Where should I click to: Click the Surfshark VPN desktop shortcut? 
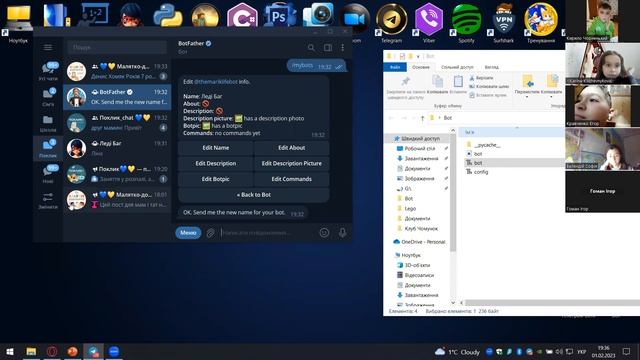[x=504, y=22]
